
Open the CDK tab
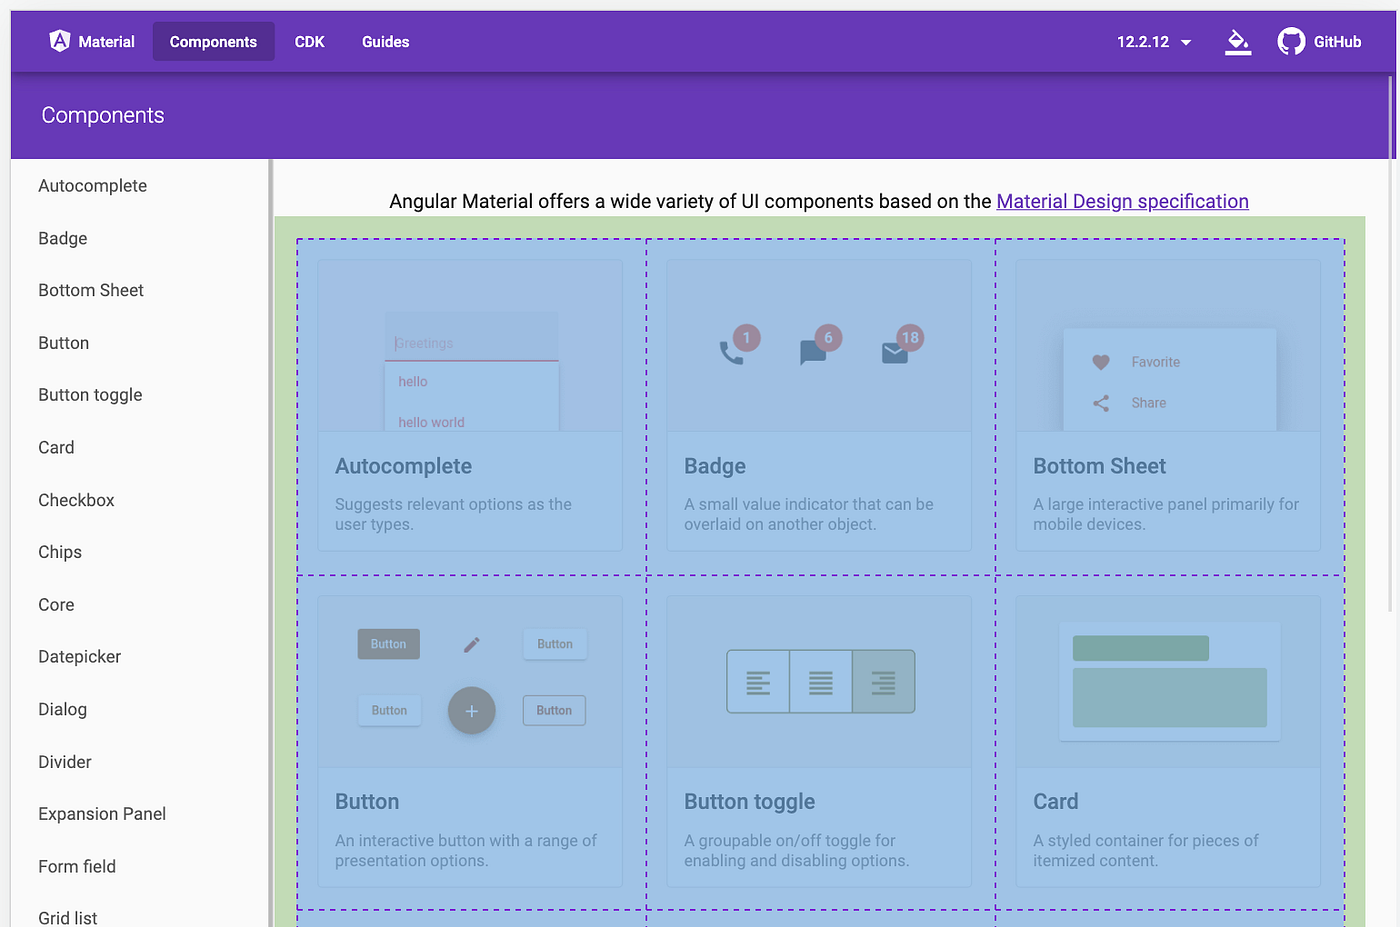click(310, 42)
